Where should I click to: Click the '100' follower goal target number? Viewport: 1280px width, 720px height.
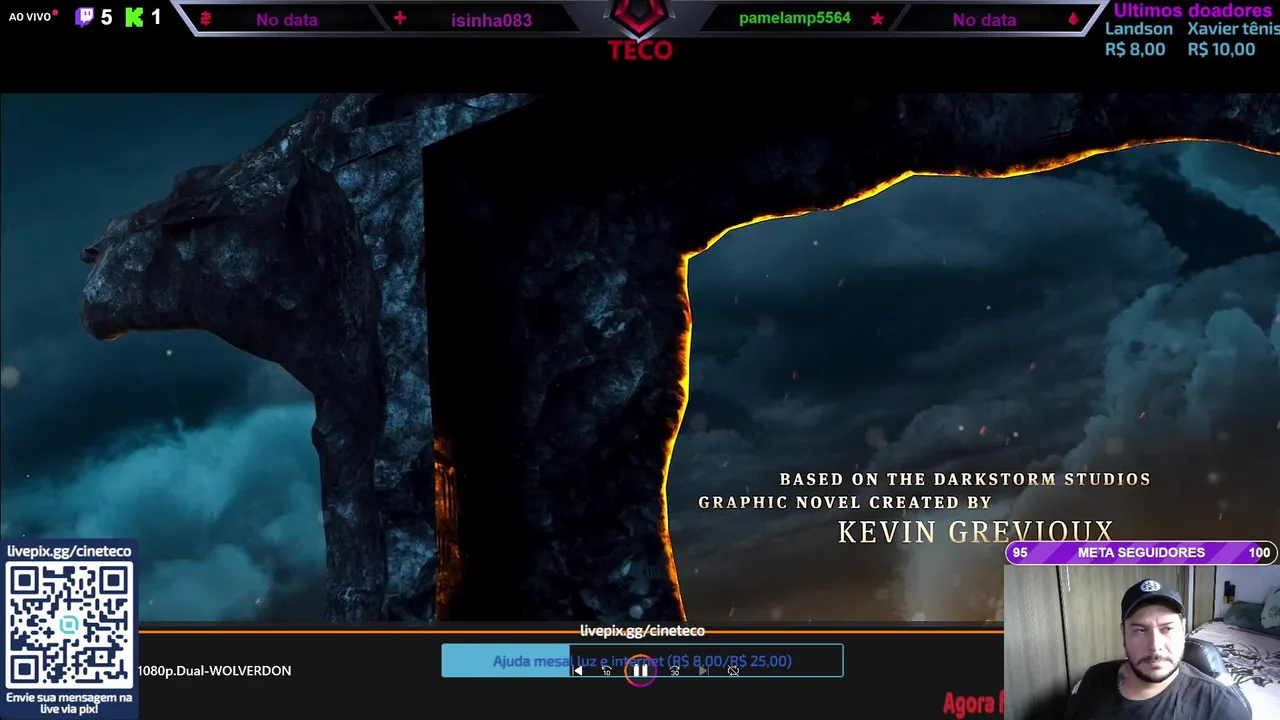click(1259, 553)
